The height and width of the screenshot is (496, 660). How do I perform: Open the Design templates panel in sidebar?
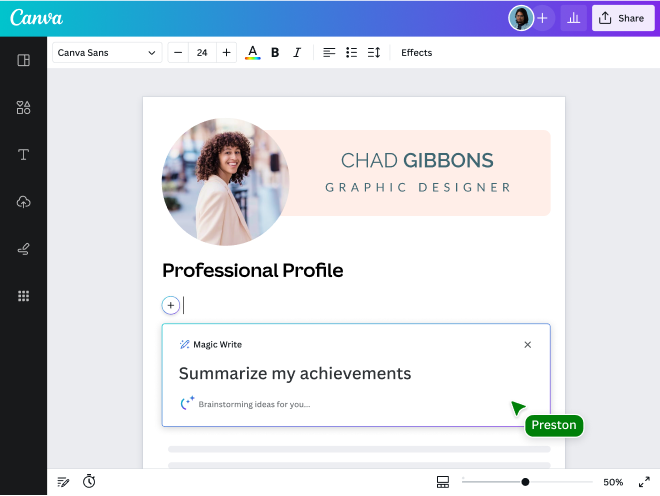[x=24, y=60]
